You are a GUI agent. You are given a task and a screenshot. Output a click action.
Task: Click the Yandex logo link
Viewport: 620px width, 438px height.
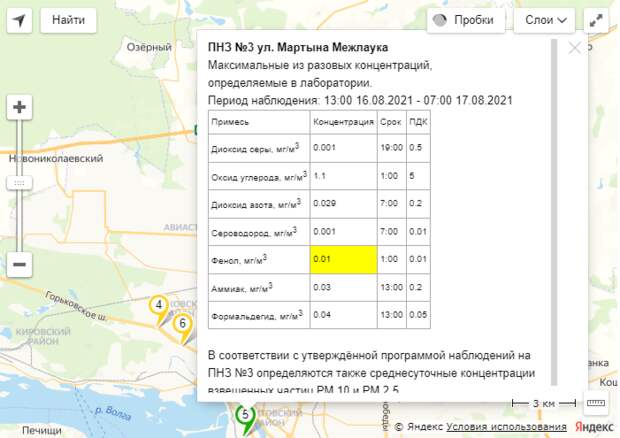(x=598, y=427)
